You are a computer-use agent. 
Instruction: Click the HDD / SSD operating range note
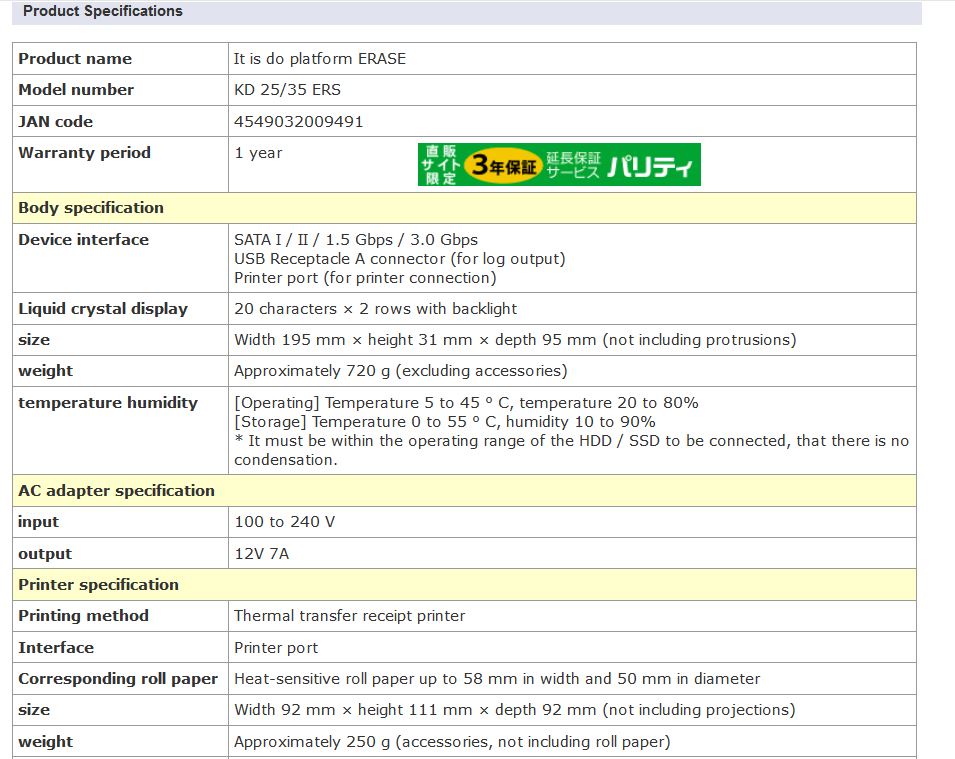[571, 450]
